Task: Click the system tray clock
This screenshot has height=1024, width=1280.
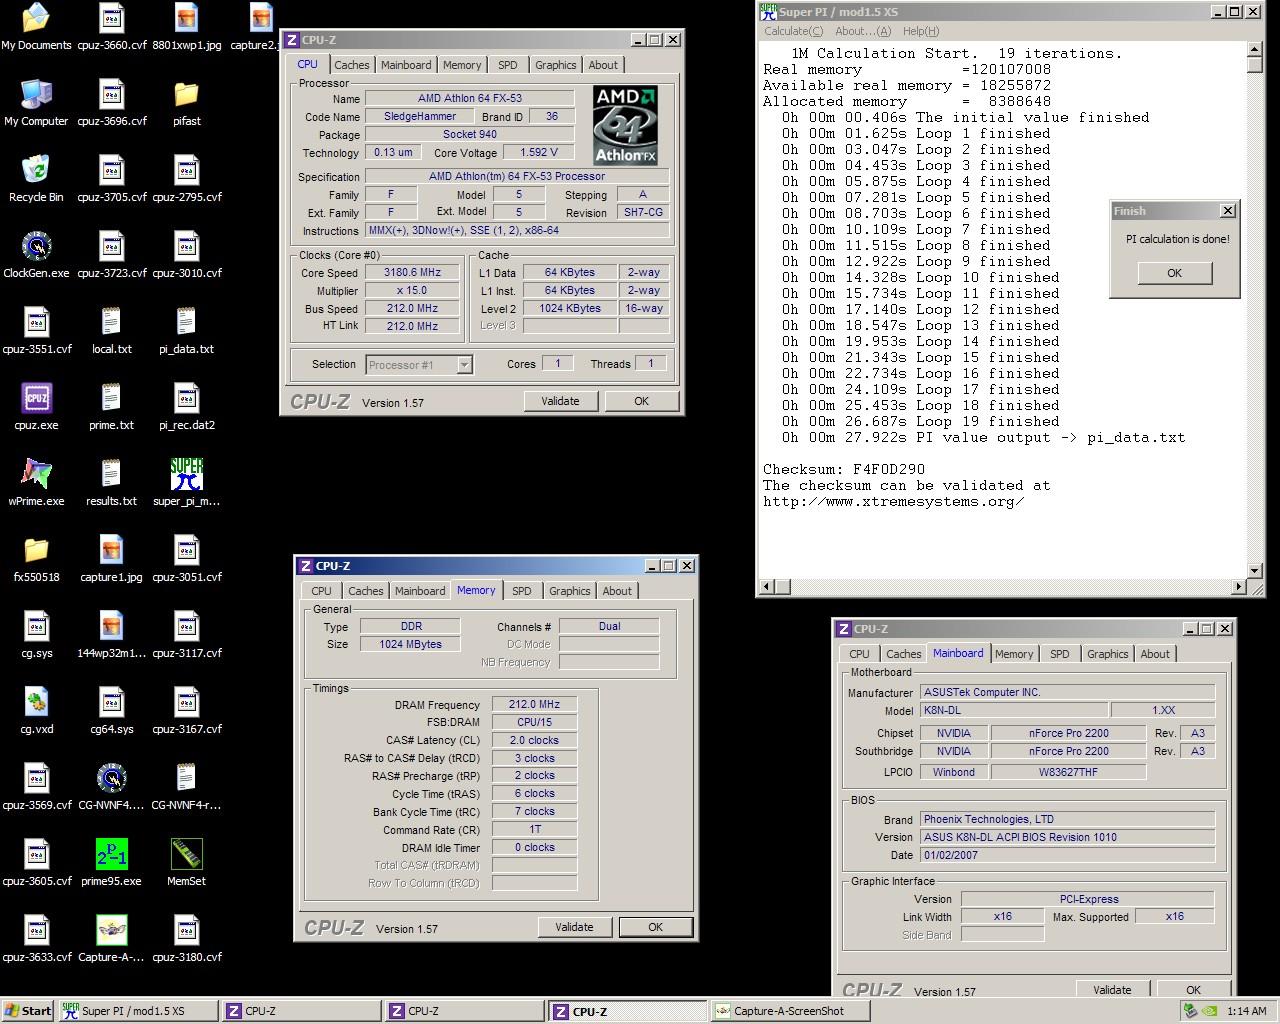Action: tap(1246, 1011)
